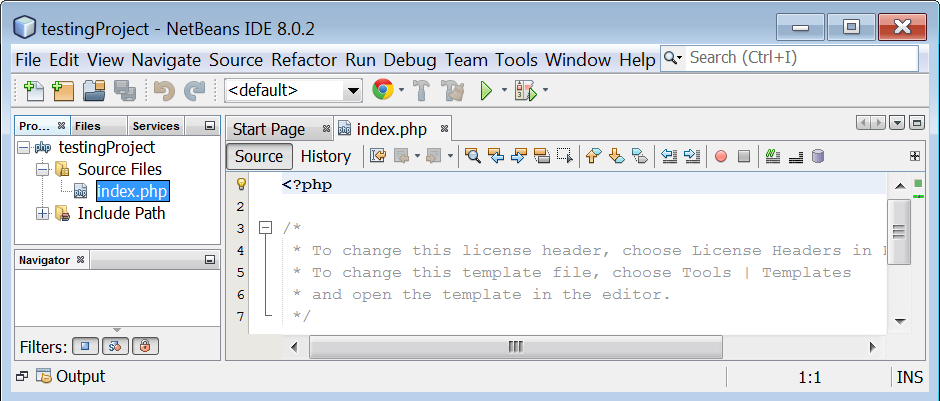Toggle the middle Navigator filter button
940x401 pixels.
click(115, 346)
